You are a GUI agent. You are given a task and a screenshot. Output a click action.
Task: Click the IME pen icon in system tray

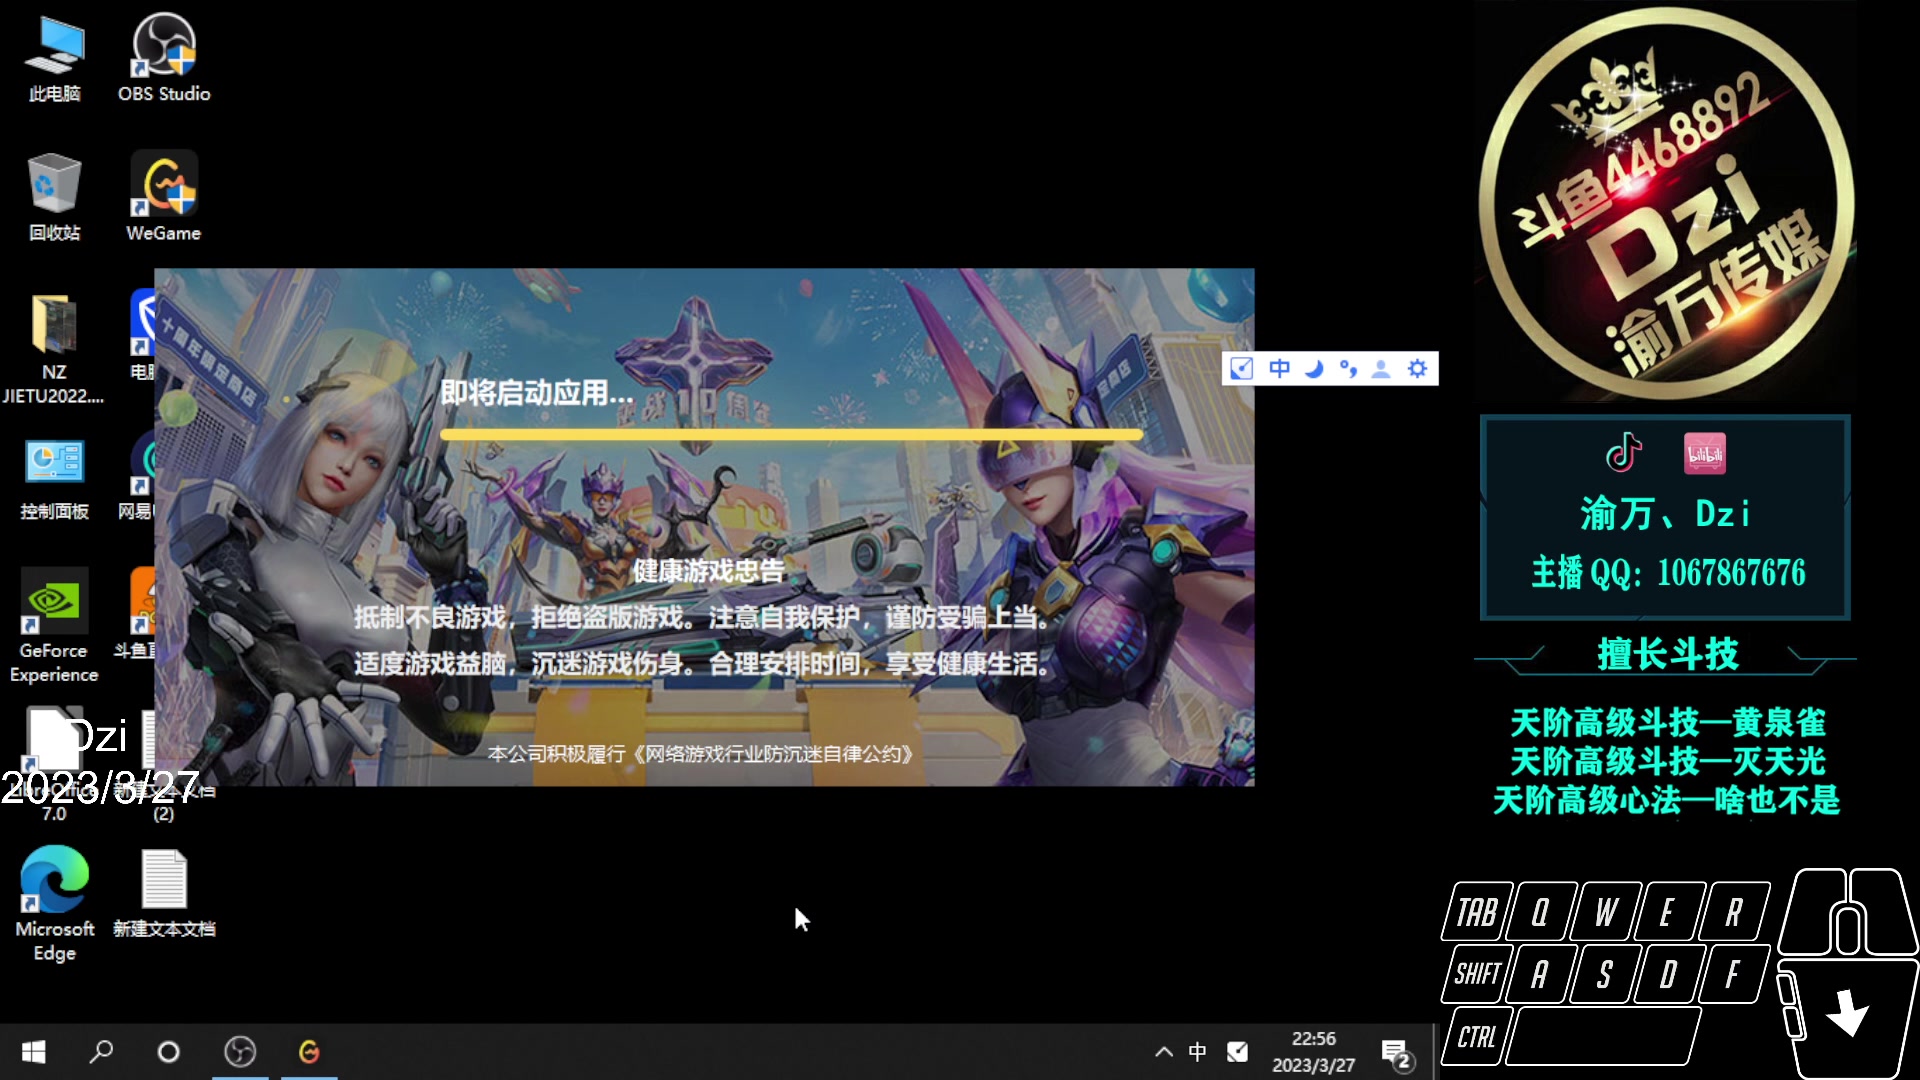coord(1238,1052)
